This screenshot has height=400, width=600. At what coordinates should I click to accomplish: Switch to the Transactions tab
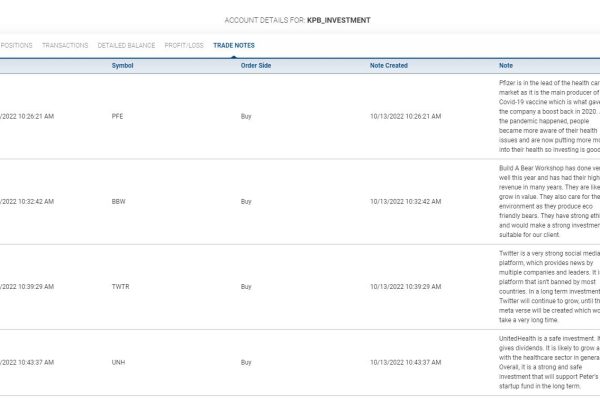(x=65, y=46)
